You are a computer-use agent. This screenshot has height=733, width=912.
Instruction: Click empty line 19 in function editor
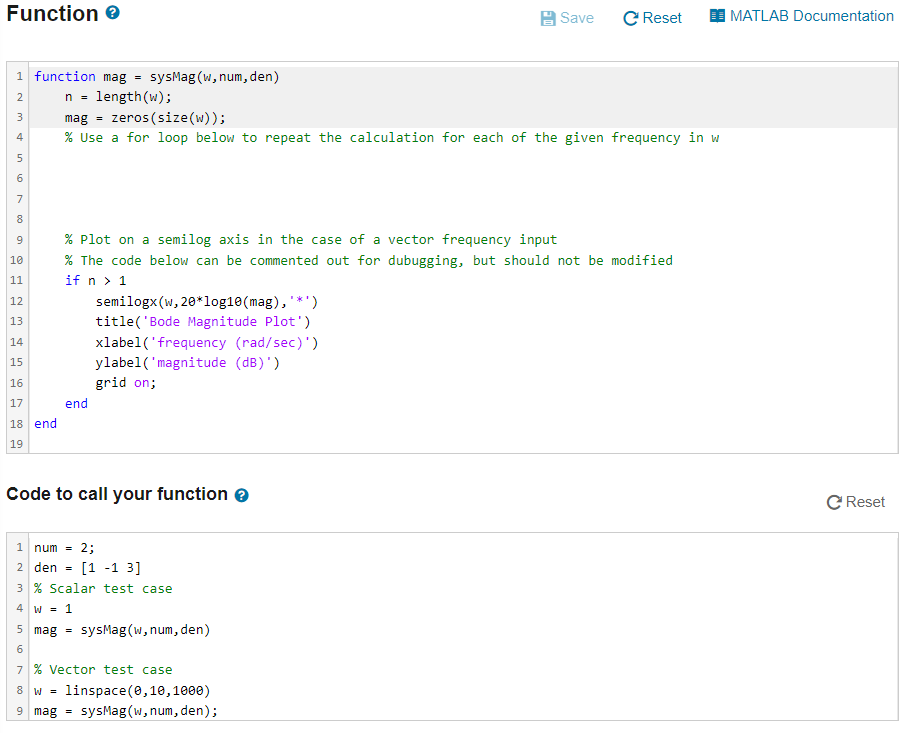[x=463, y=444]
